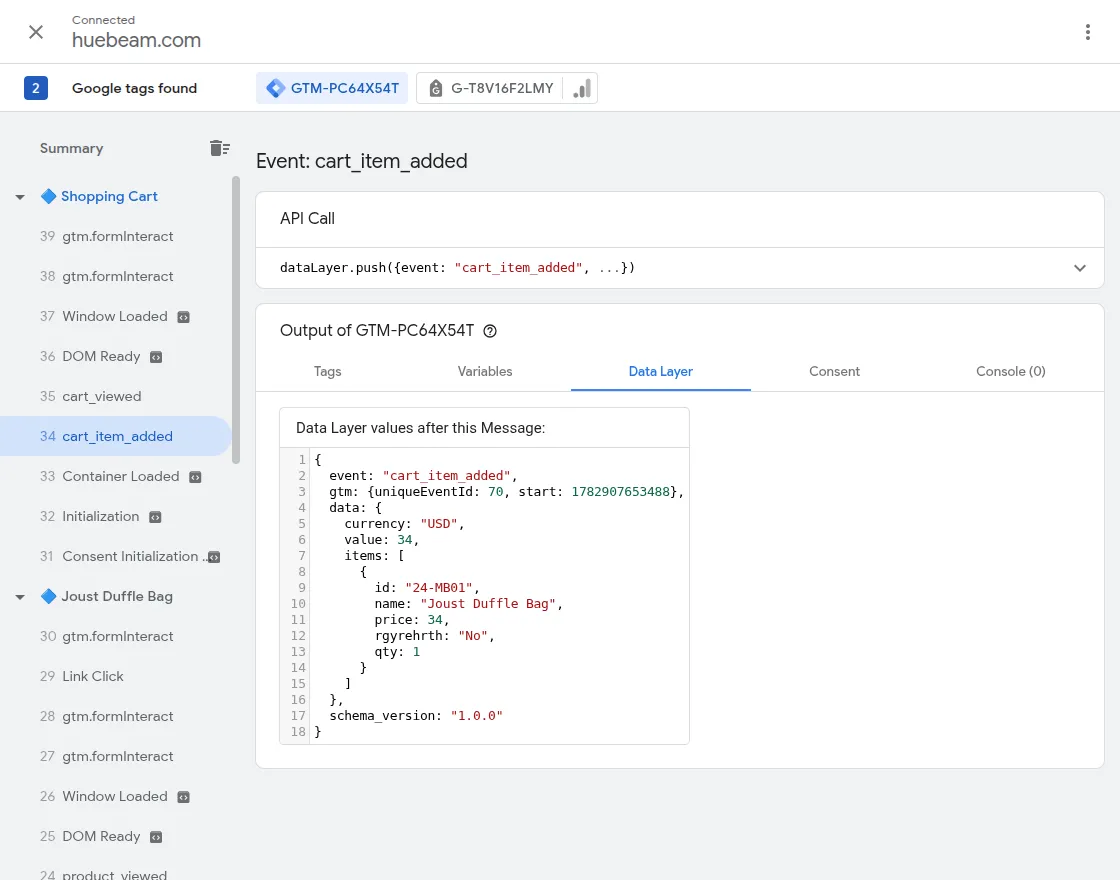Screen dimensions: 1120x880
Task: Open event 27 gtm.formInteract
Action: 116,756
